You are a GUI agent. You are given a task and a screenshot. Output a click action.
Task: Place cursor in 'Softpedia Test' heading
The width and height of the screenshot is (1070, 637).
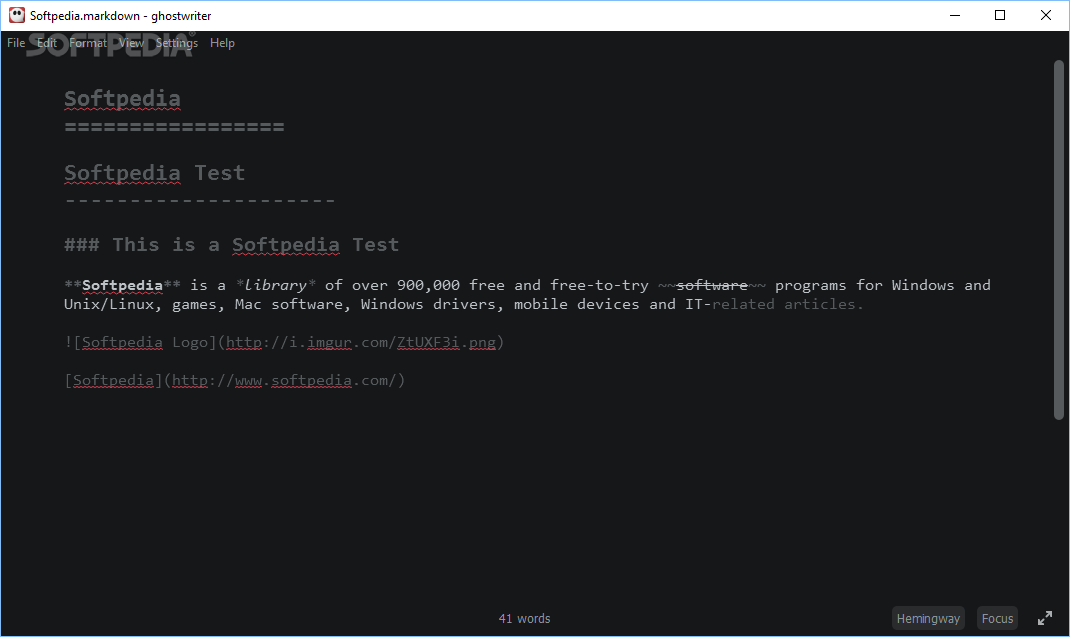(154, 173)
